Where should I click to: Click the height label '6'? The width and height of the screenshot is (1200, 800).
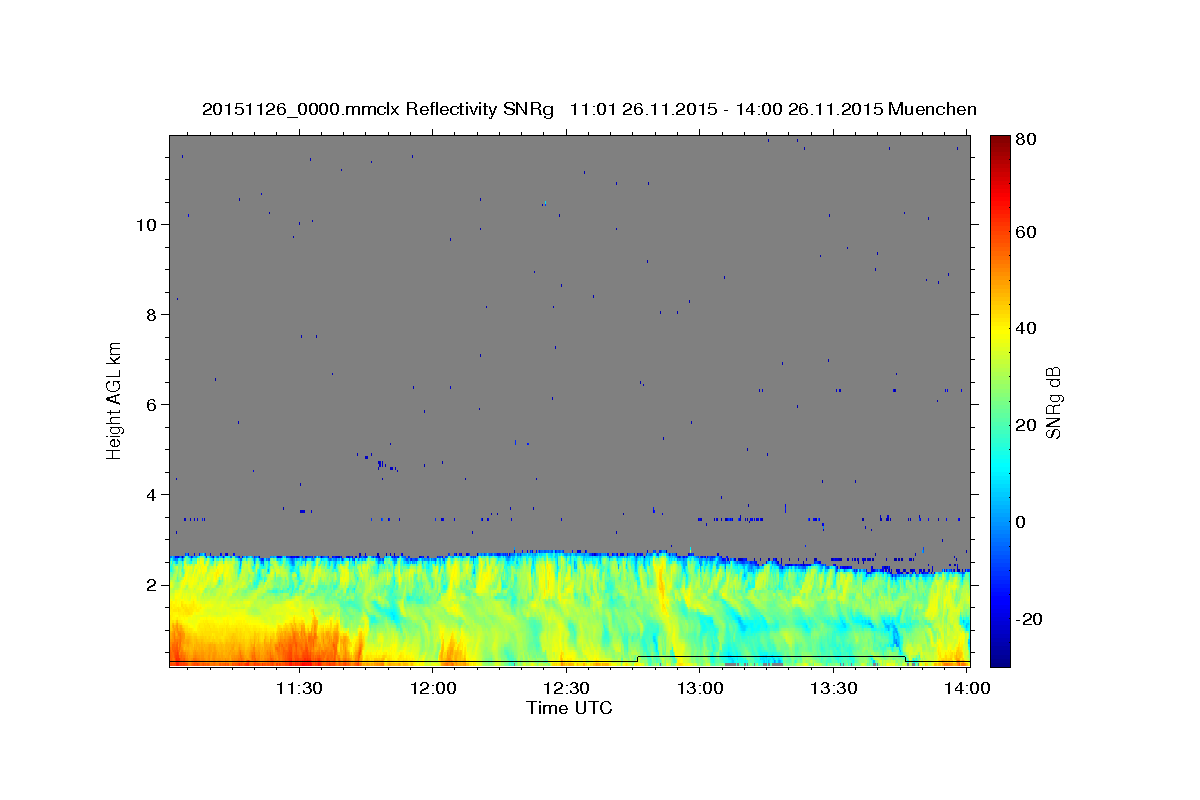coord(150,404)
